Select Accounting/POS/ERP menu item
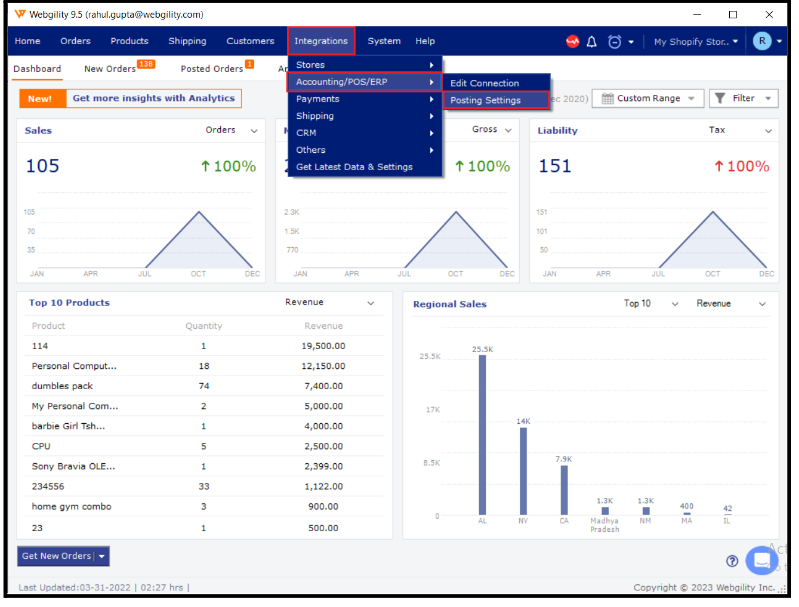799x607 pixels. (x=364, y=82)
